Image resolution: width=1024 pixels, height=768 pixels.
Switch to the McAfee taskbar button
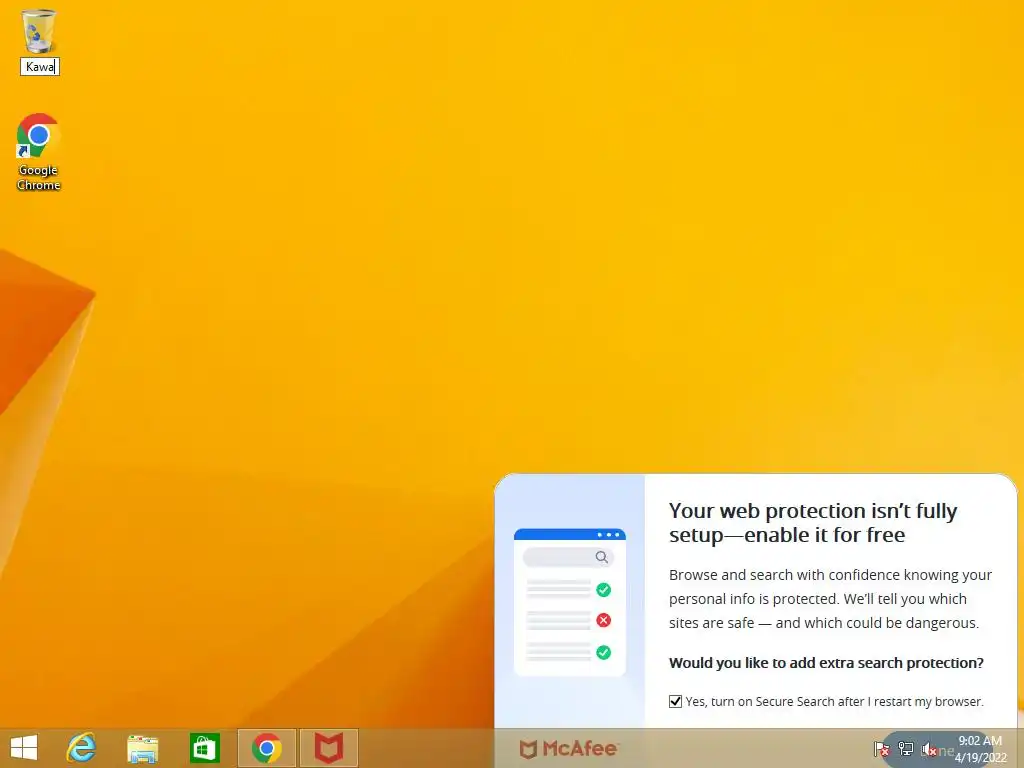pyautogui.click(x=328, y=748)
